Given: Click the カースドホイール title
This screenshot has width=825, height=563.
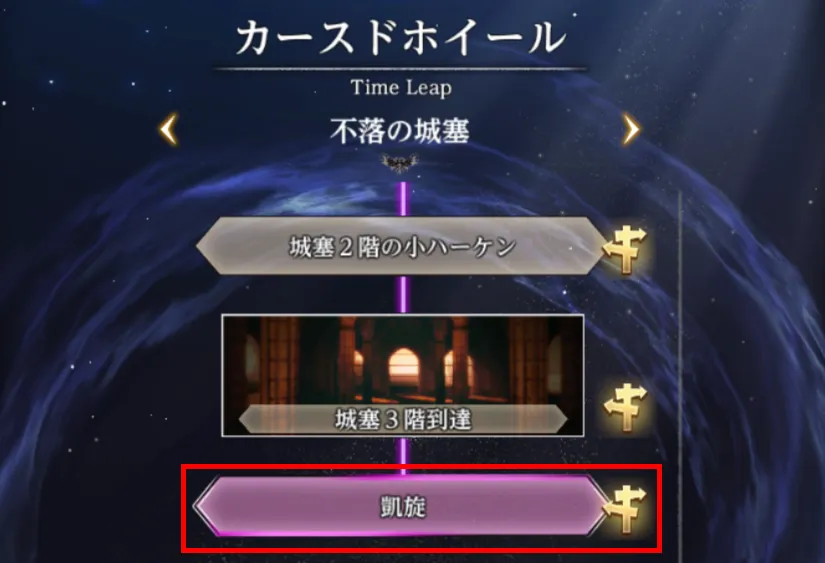Looking at the screenshot, I should [x=400, y=37].
